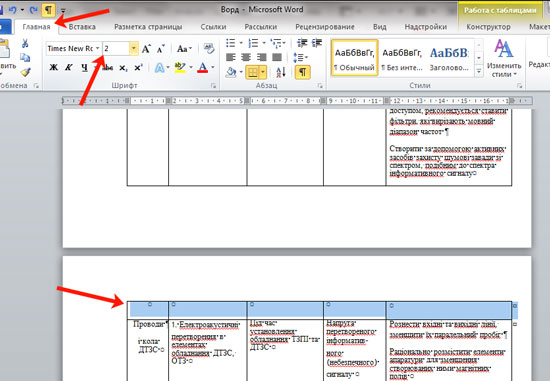Toggle bold (Ж) formatting
Viewport: 550px width, 381px height.
(53, 68)
